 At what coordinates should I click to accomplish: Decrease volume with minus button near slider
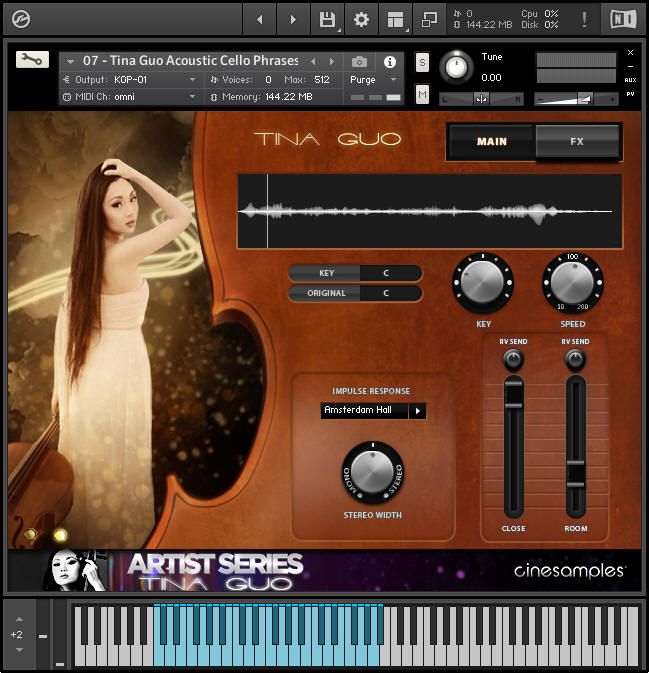[x=541, y=100]
